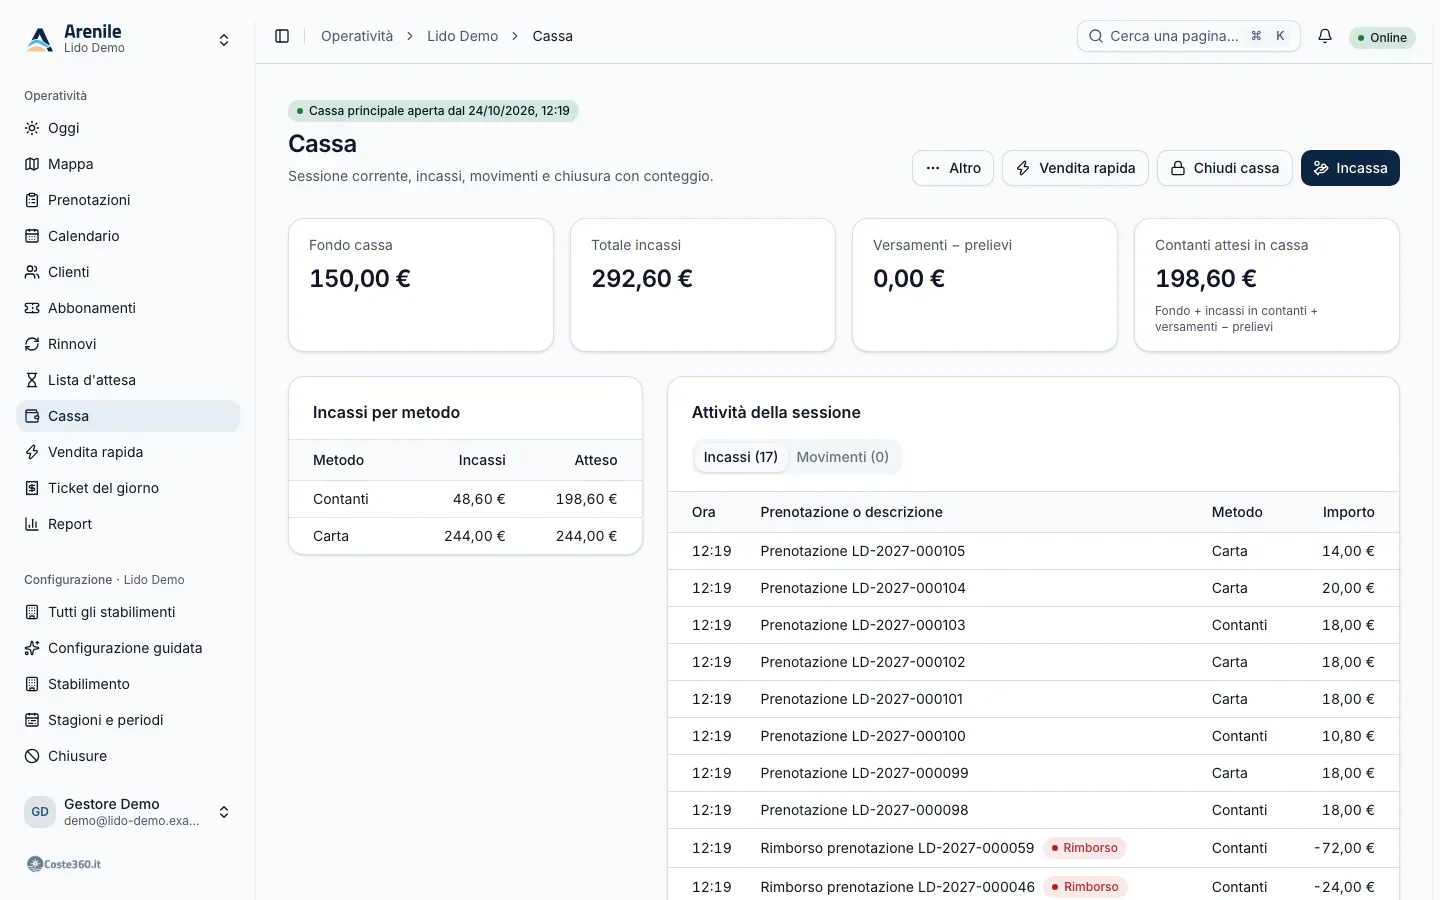Image resolution: width=1440 pixels, height=900 pixels.
Task: Click the Stagioni e periodi calendar icon
Action: [32, 720]
